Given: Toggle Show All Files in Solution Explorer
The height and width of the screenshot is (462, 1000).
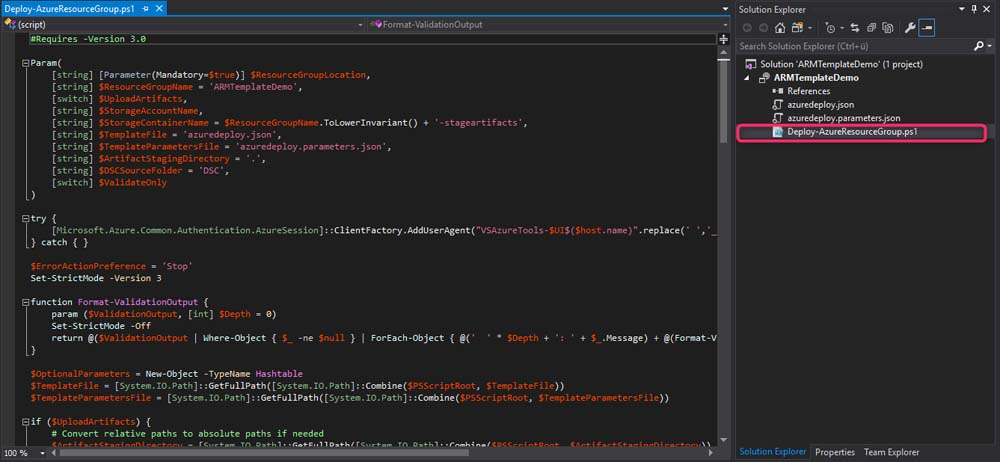Looking at the screenshot, I should 887,28.
